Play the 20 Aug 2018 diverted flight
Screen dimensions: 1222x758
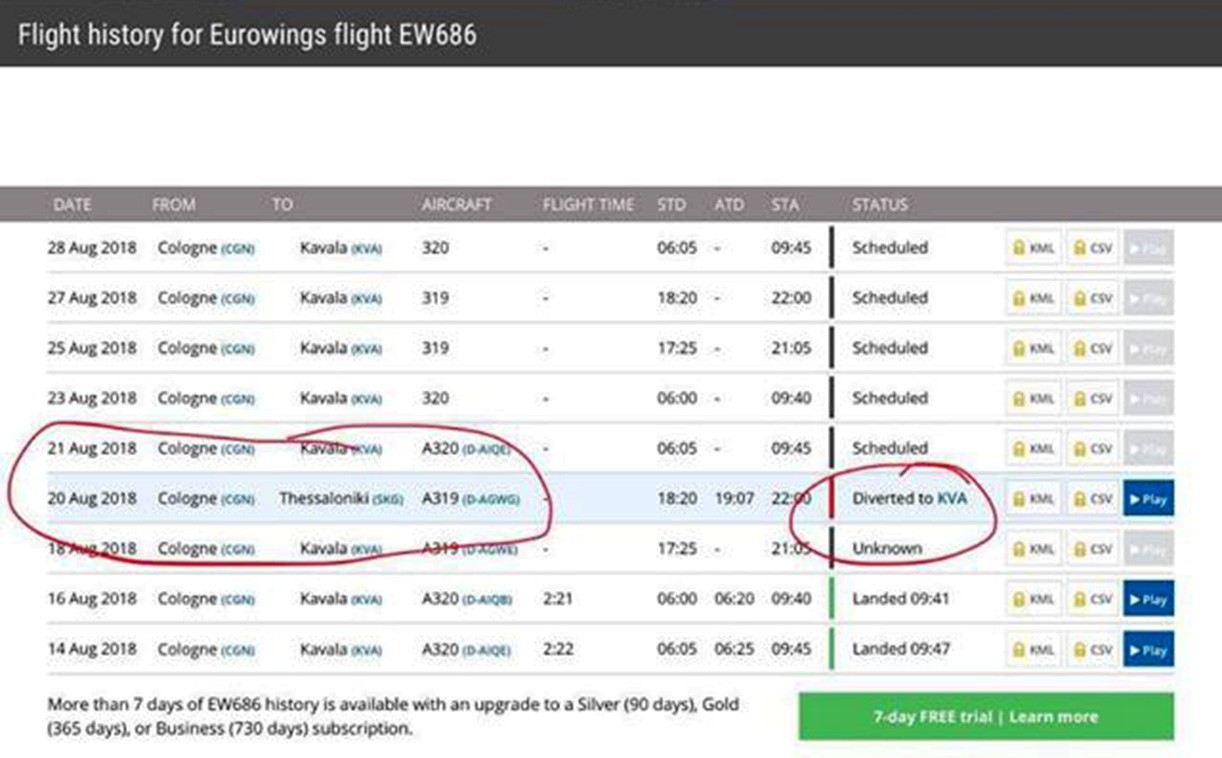pos(1148,499)
